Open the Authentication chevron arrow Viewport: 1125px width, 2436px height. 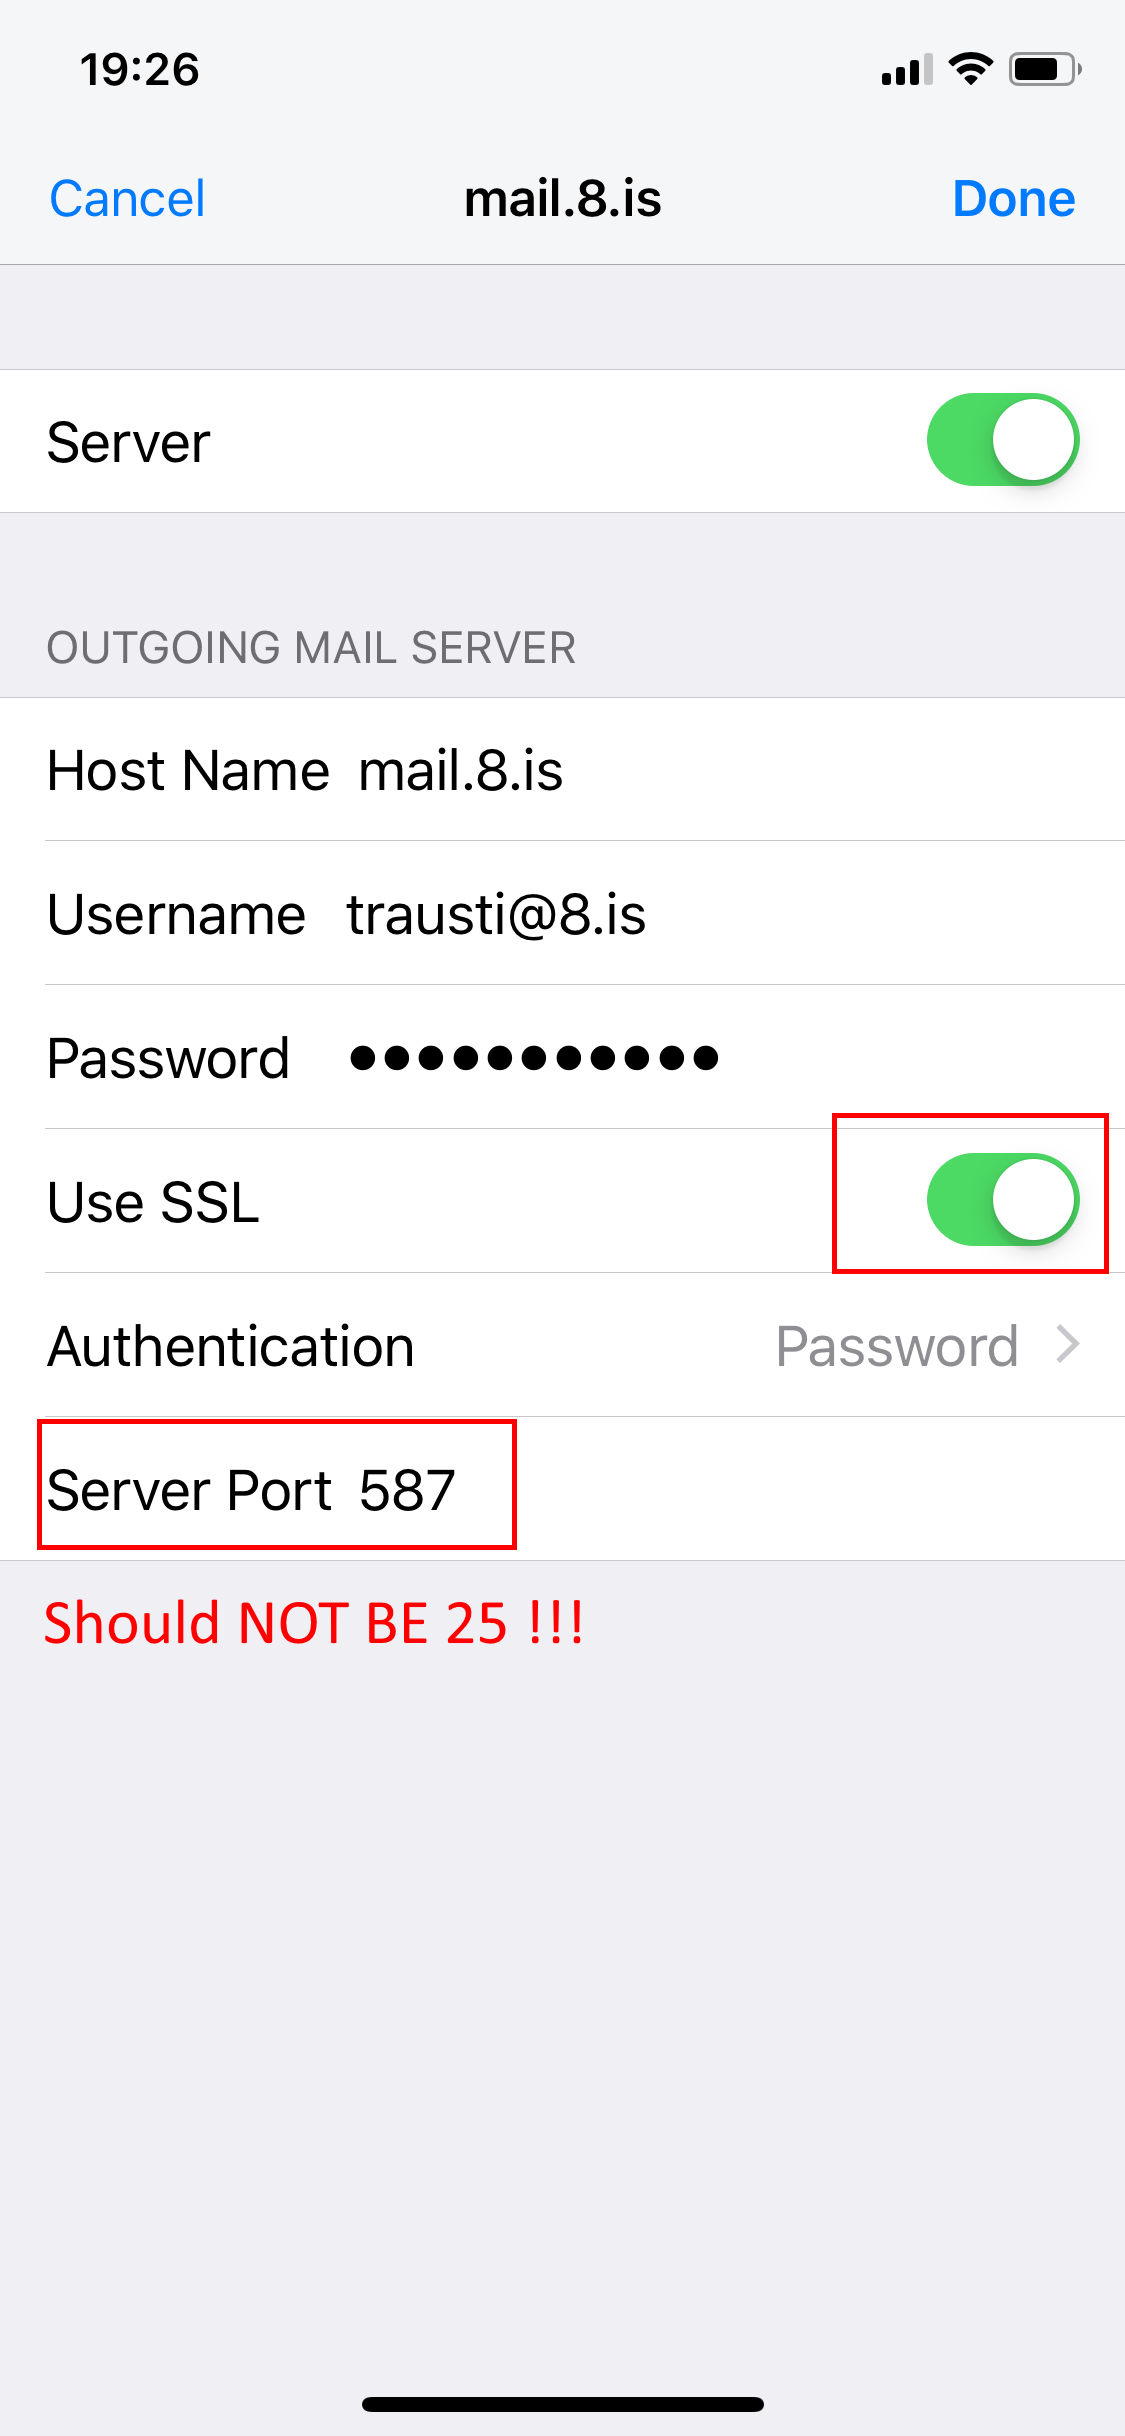[1068, 1345]
